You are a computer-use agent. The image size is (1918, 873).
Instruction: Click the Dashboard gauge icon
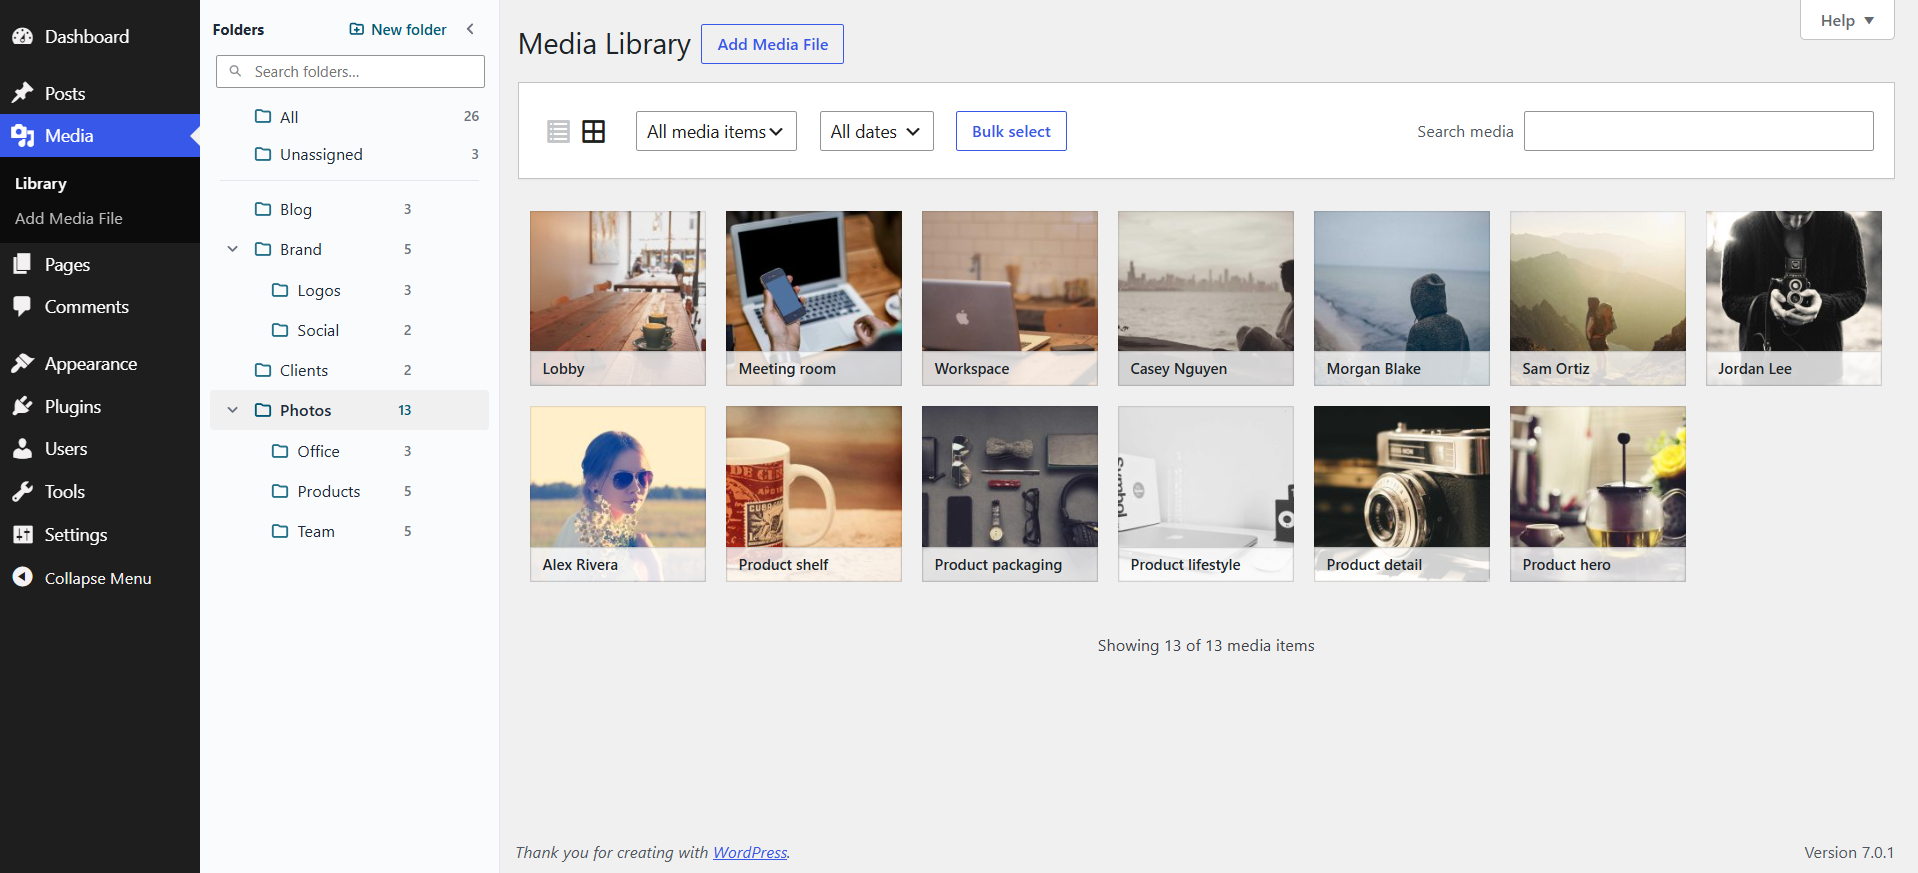[22, 37]
